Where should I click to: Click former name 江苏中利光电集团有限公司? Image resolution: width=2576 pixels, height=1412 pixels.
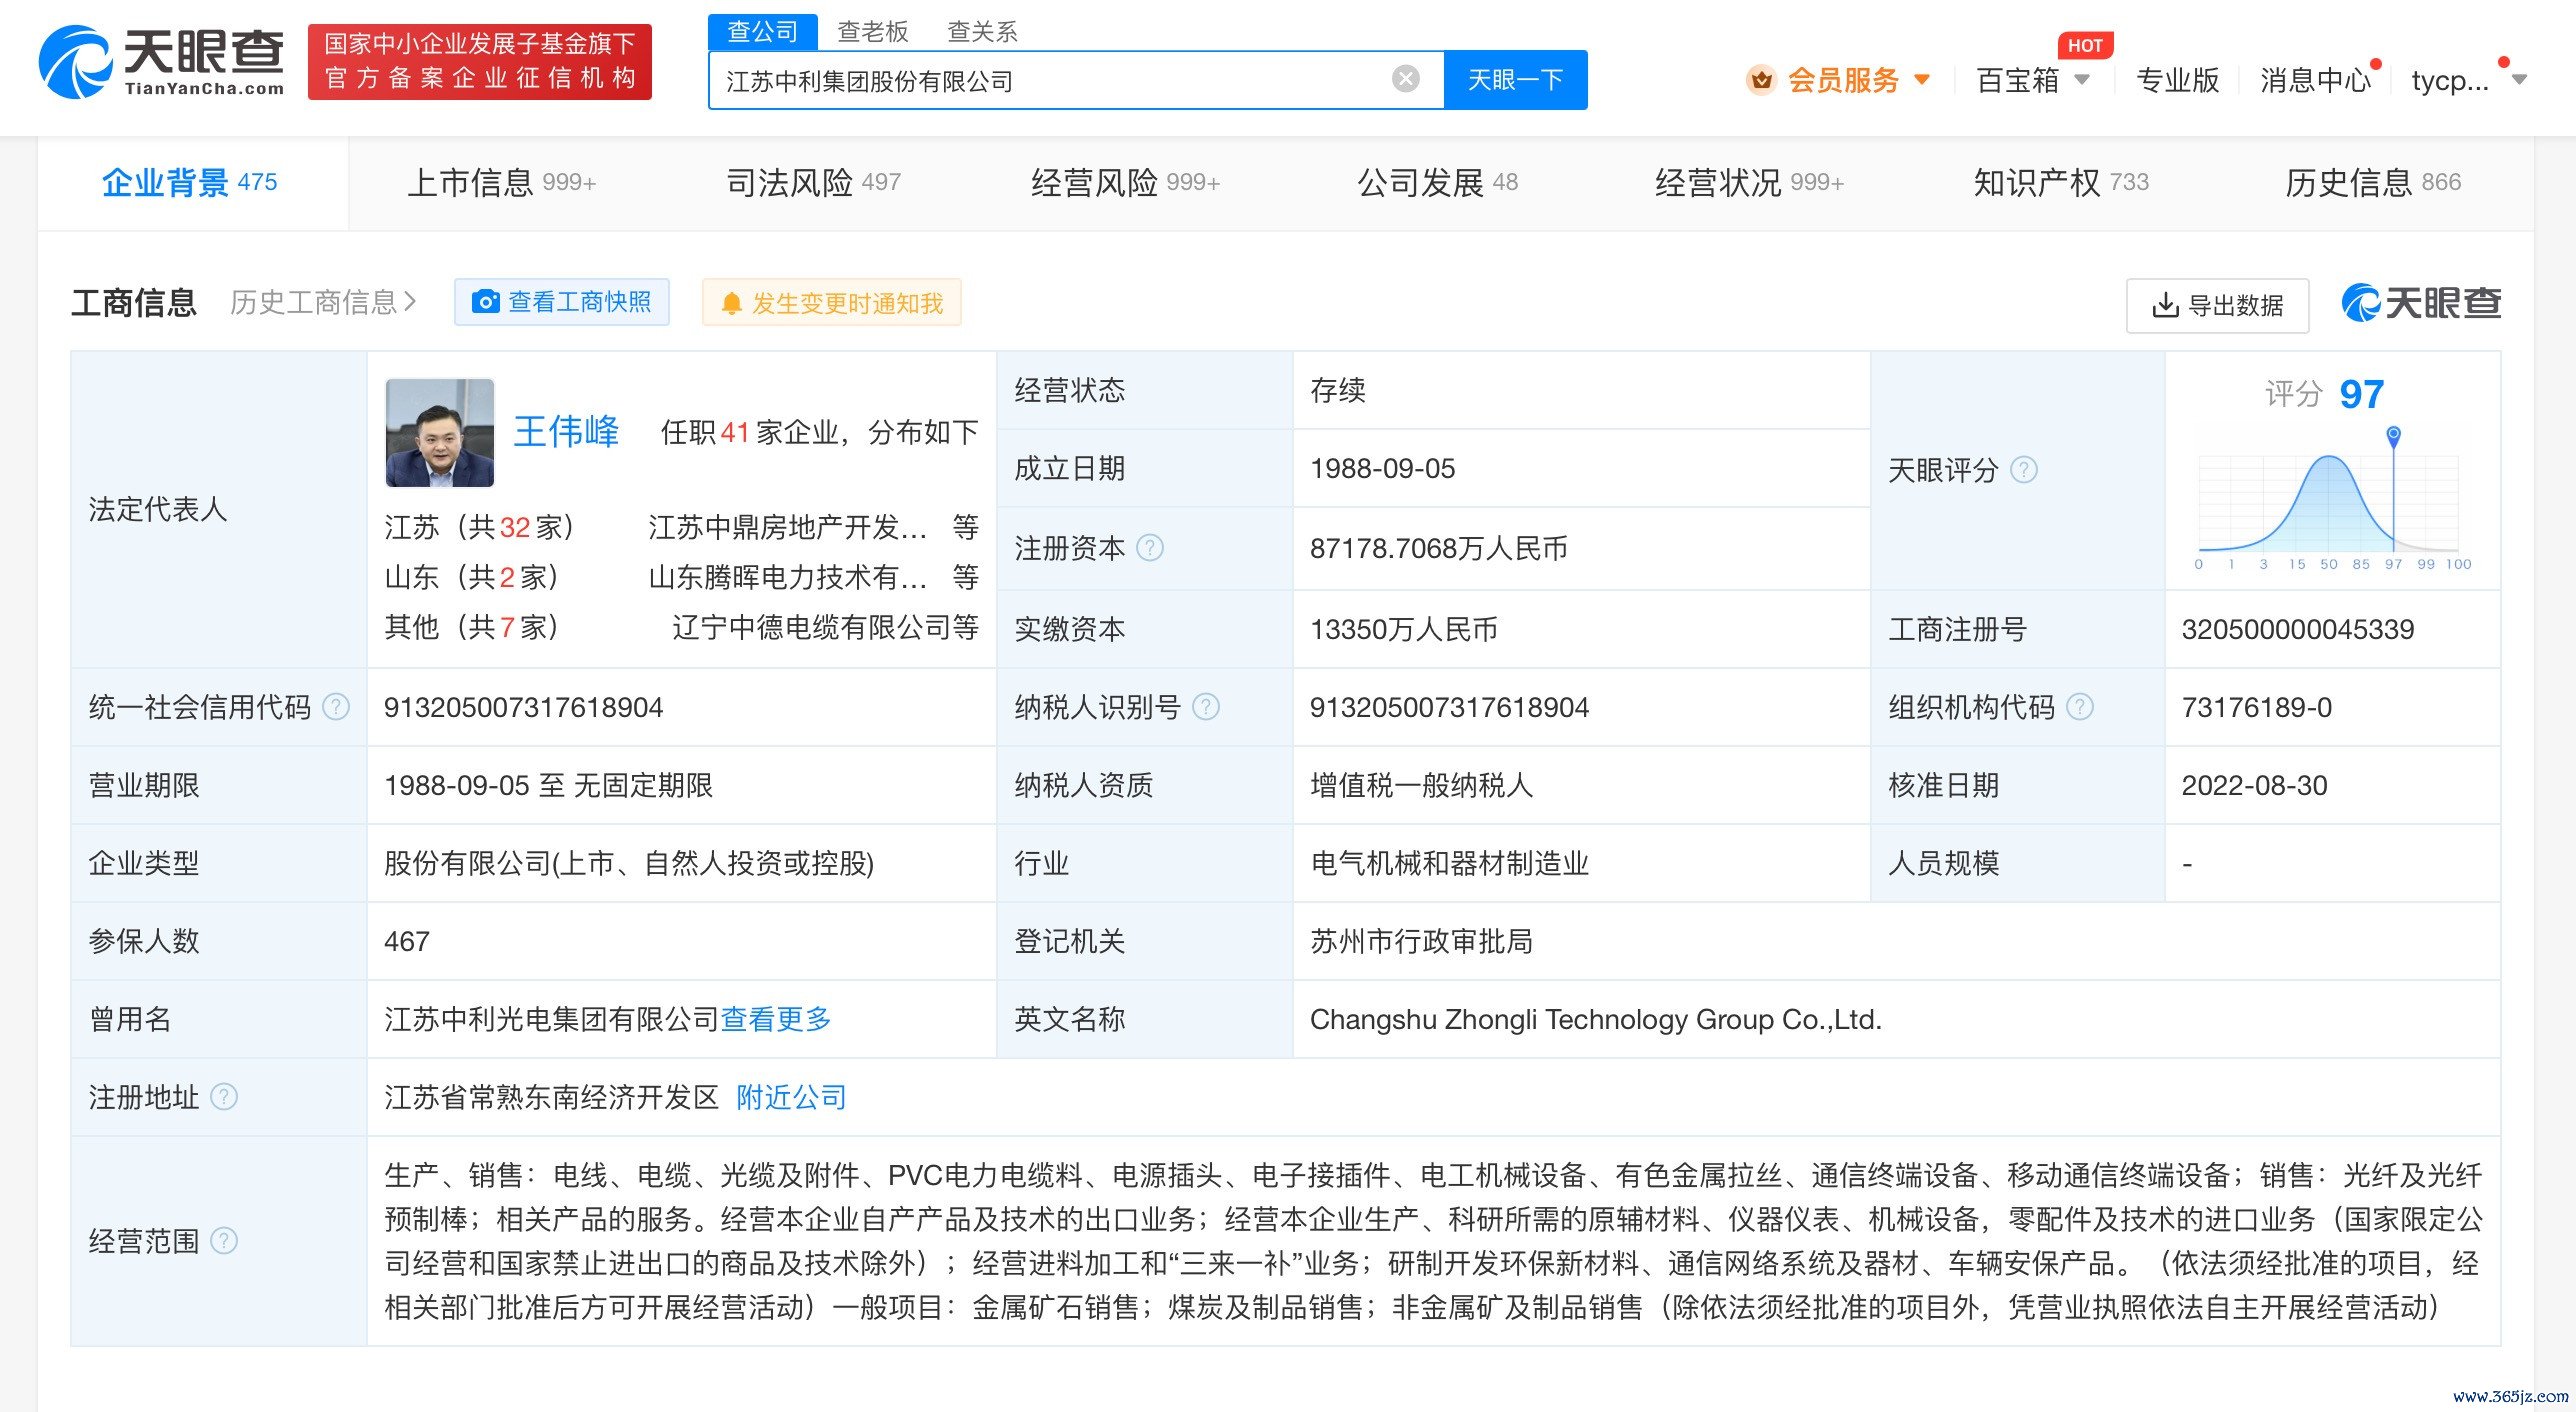pyautogui.click(x=552, y=1019)
